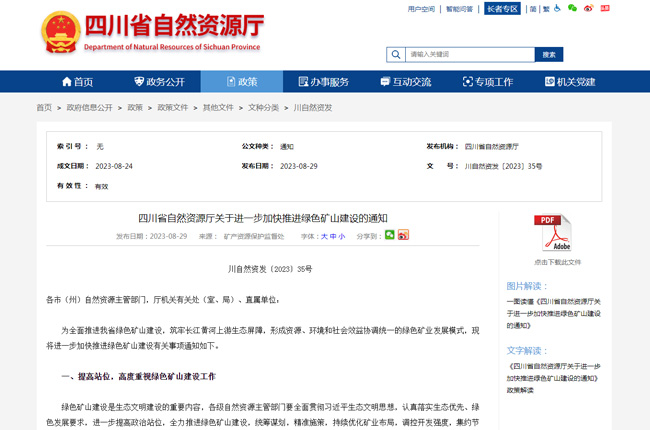
Task: Click the 政策文件 breadcrumb link
Action: click(x=172, y=107)
